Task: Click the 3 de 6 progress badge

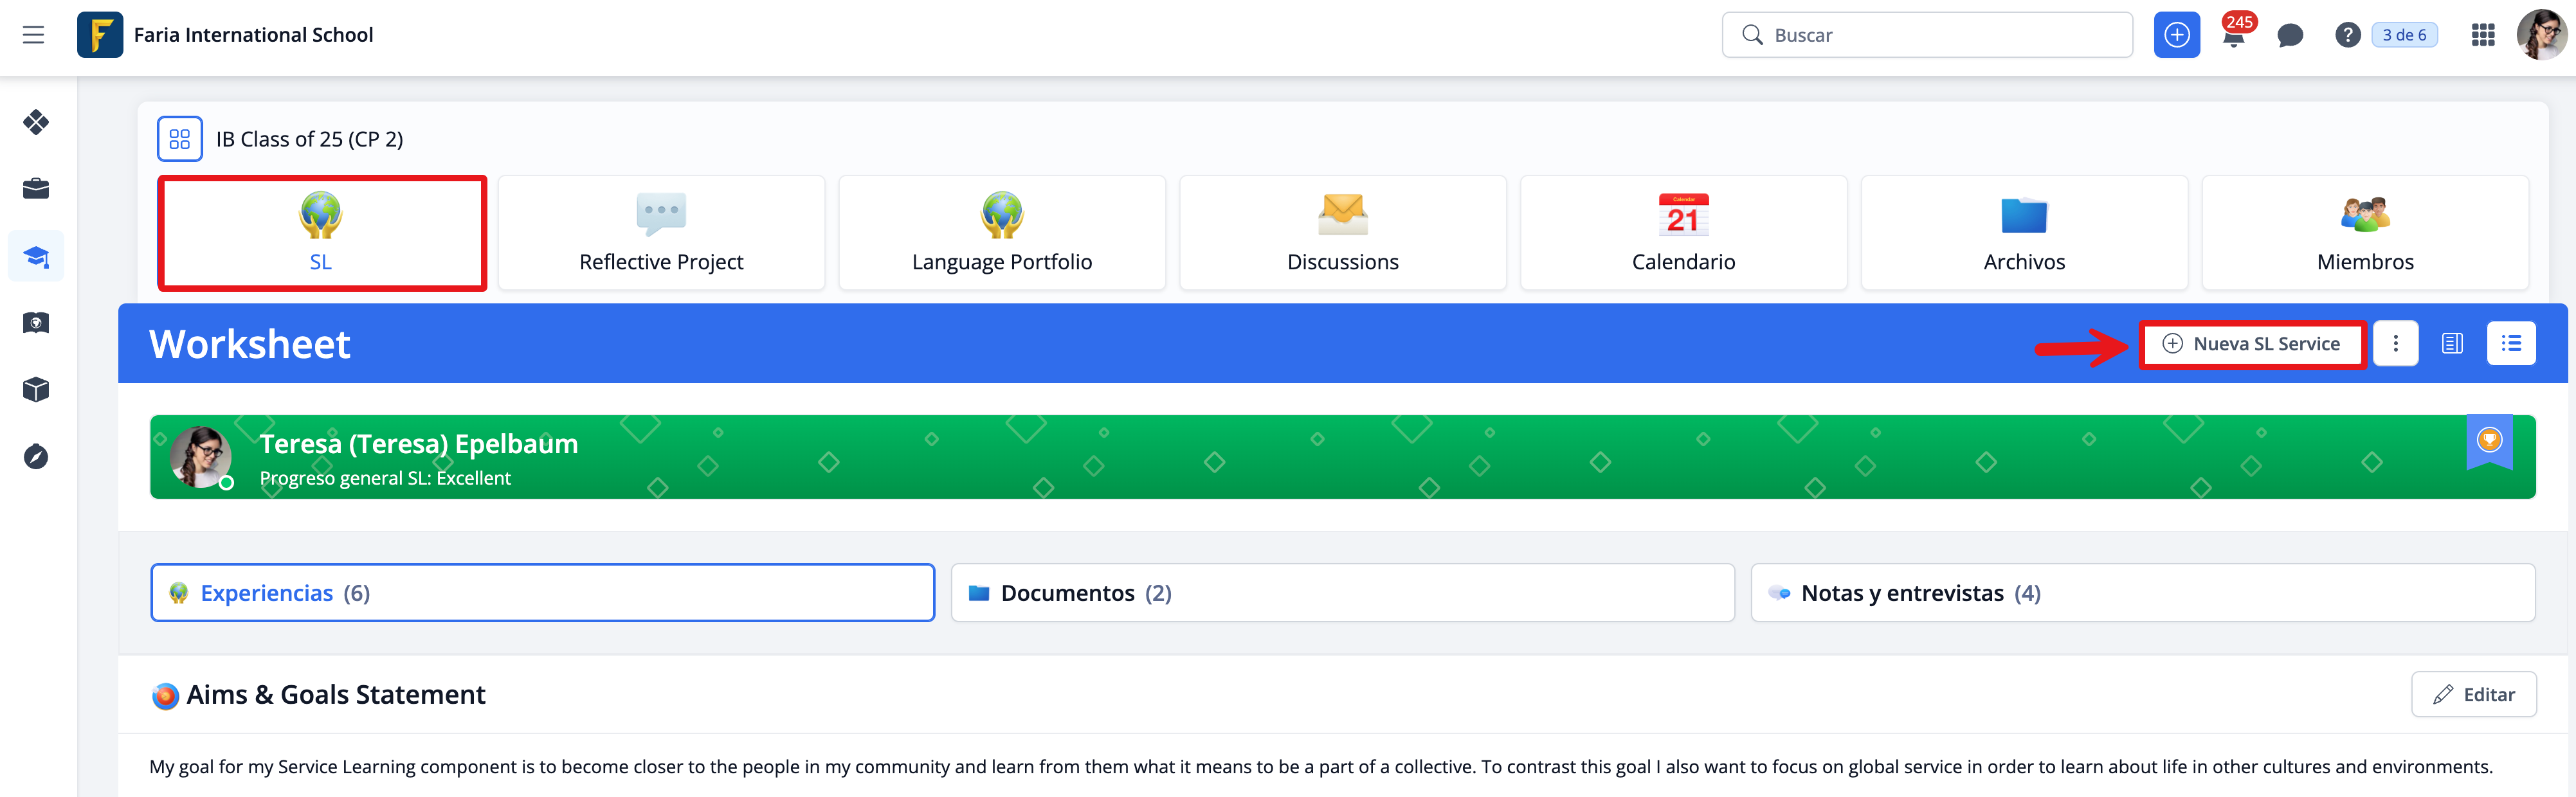Action: click(x=2404, y=35)
